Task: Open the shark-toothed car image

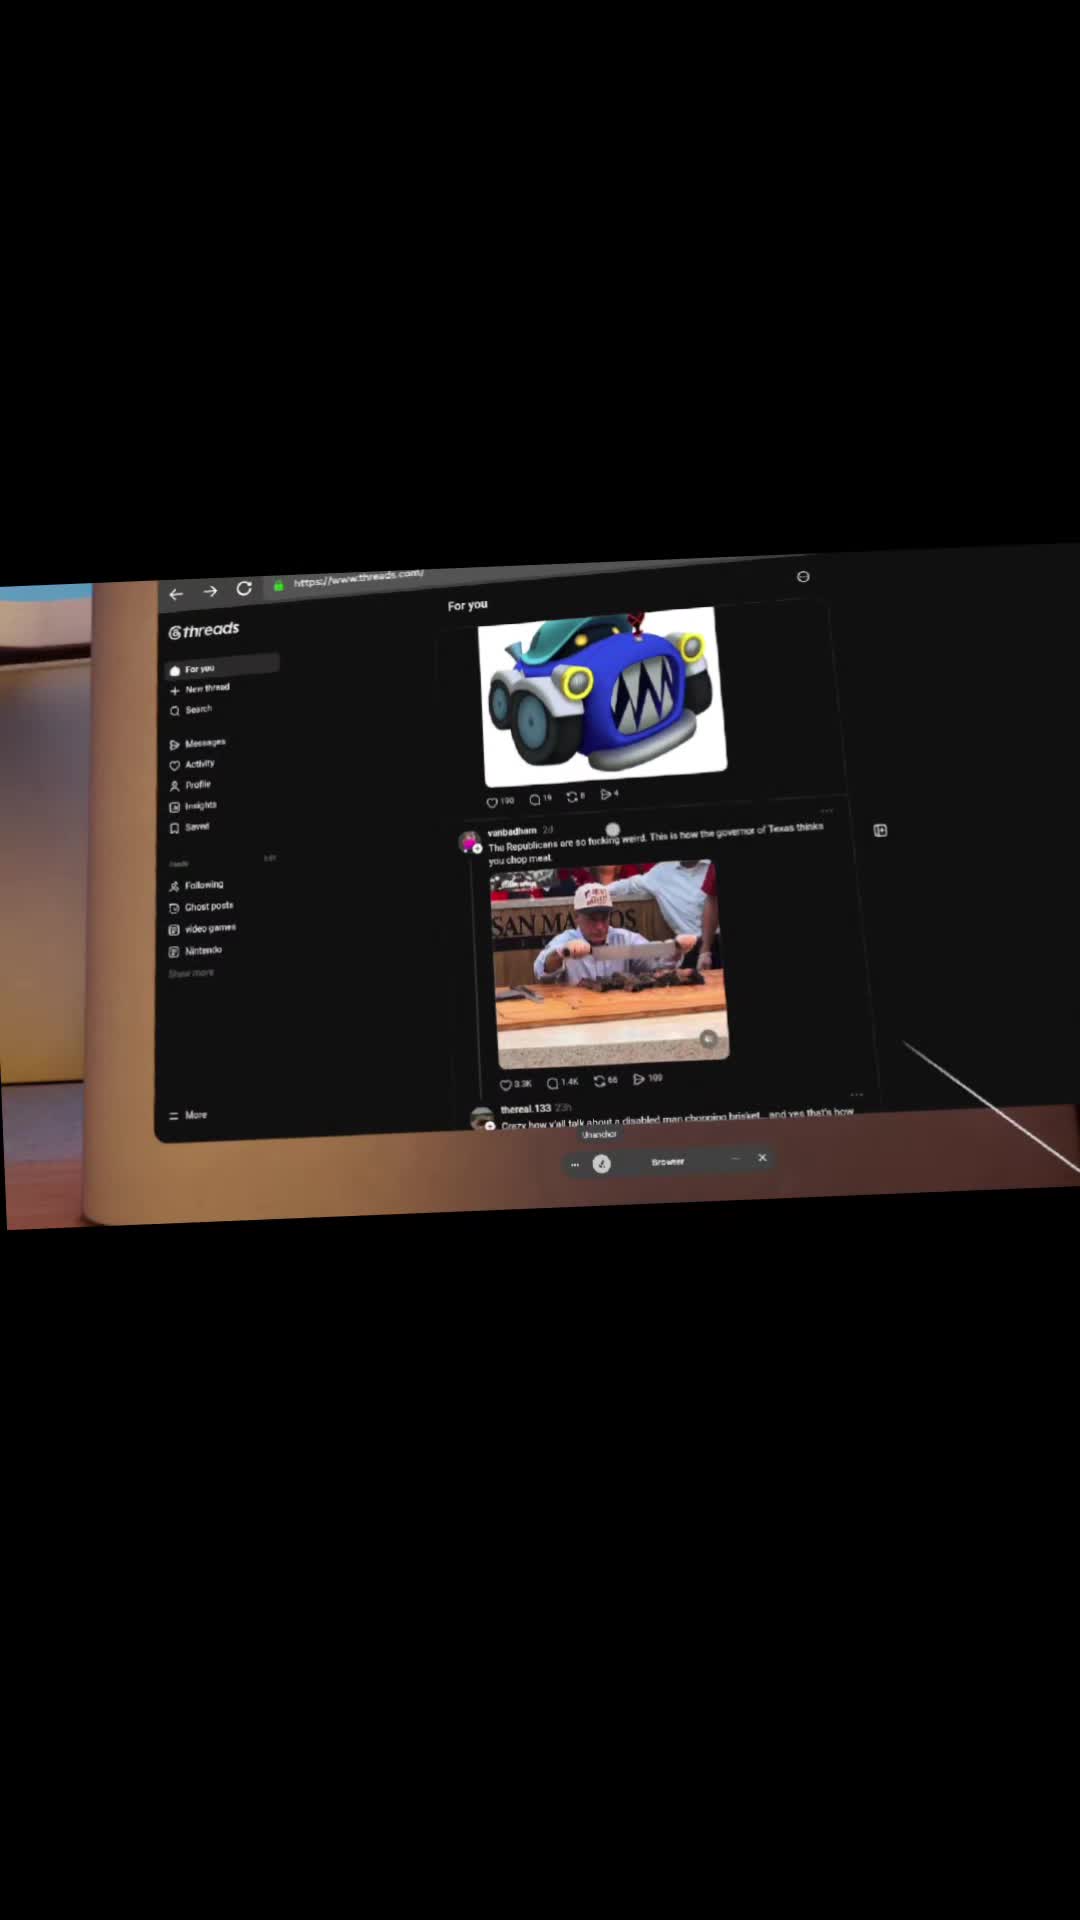Action: click(x=602, y=696)
